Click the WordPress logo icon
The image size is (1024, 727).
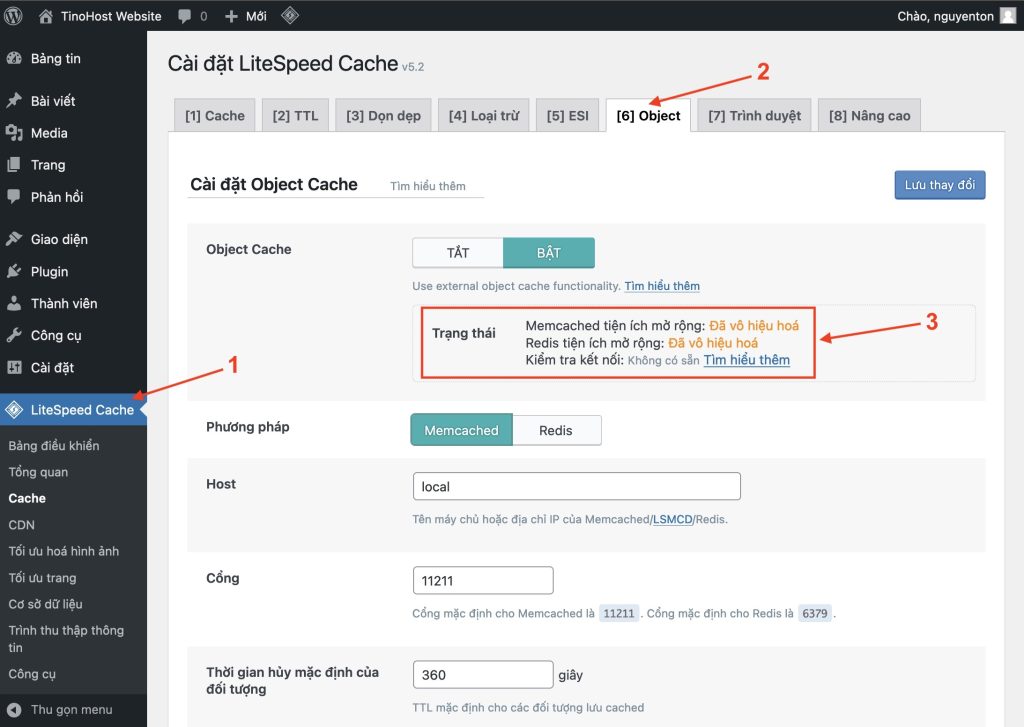(x=14, y=16)
